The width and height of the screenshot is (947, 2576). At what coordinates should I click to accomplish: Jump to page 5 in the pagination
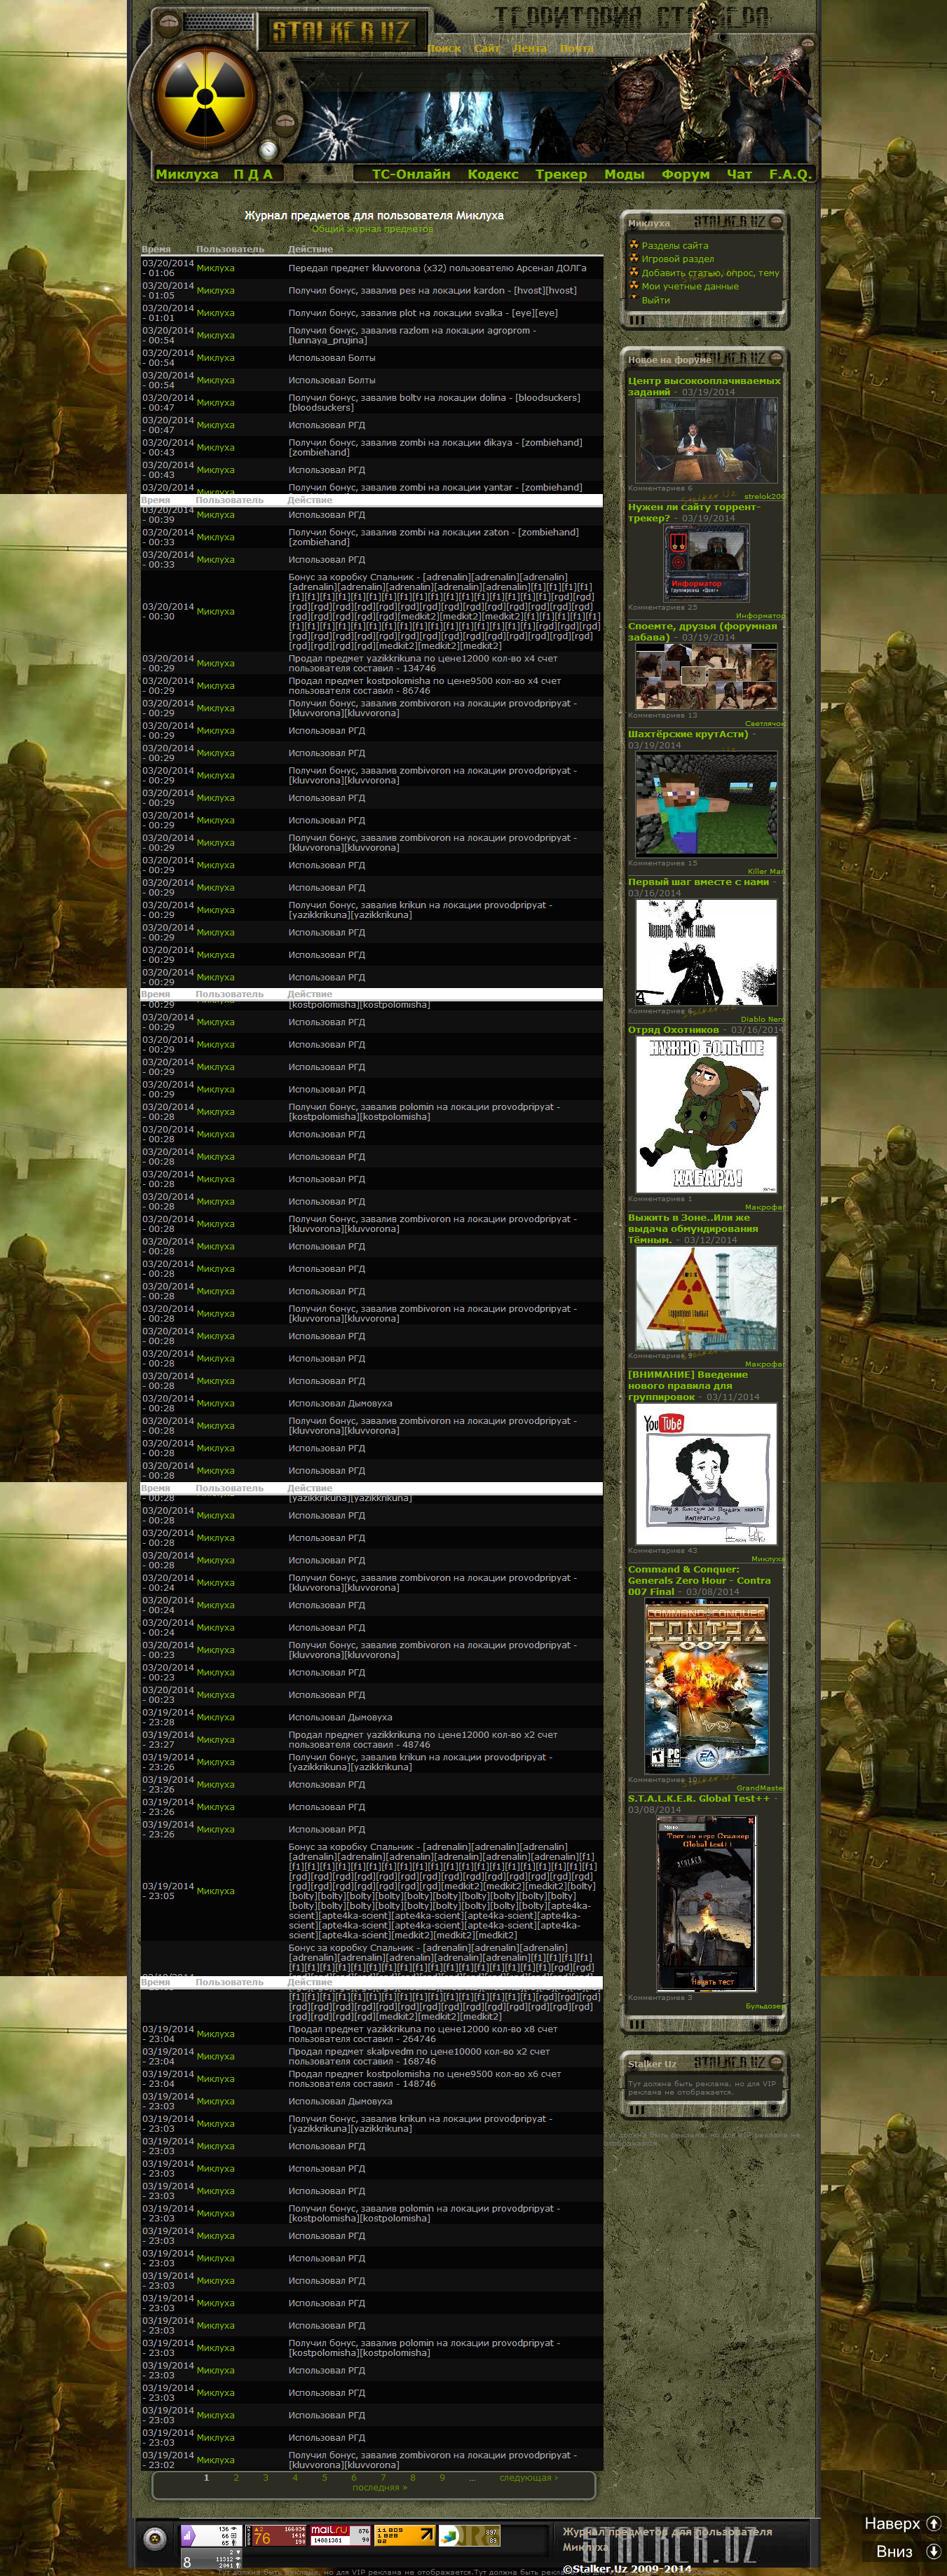[x=324, y=2478]
